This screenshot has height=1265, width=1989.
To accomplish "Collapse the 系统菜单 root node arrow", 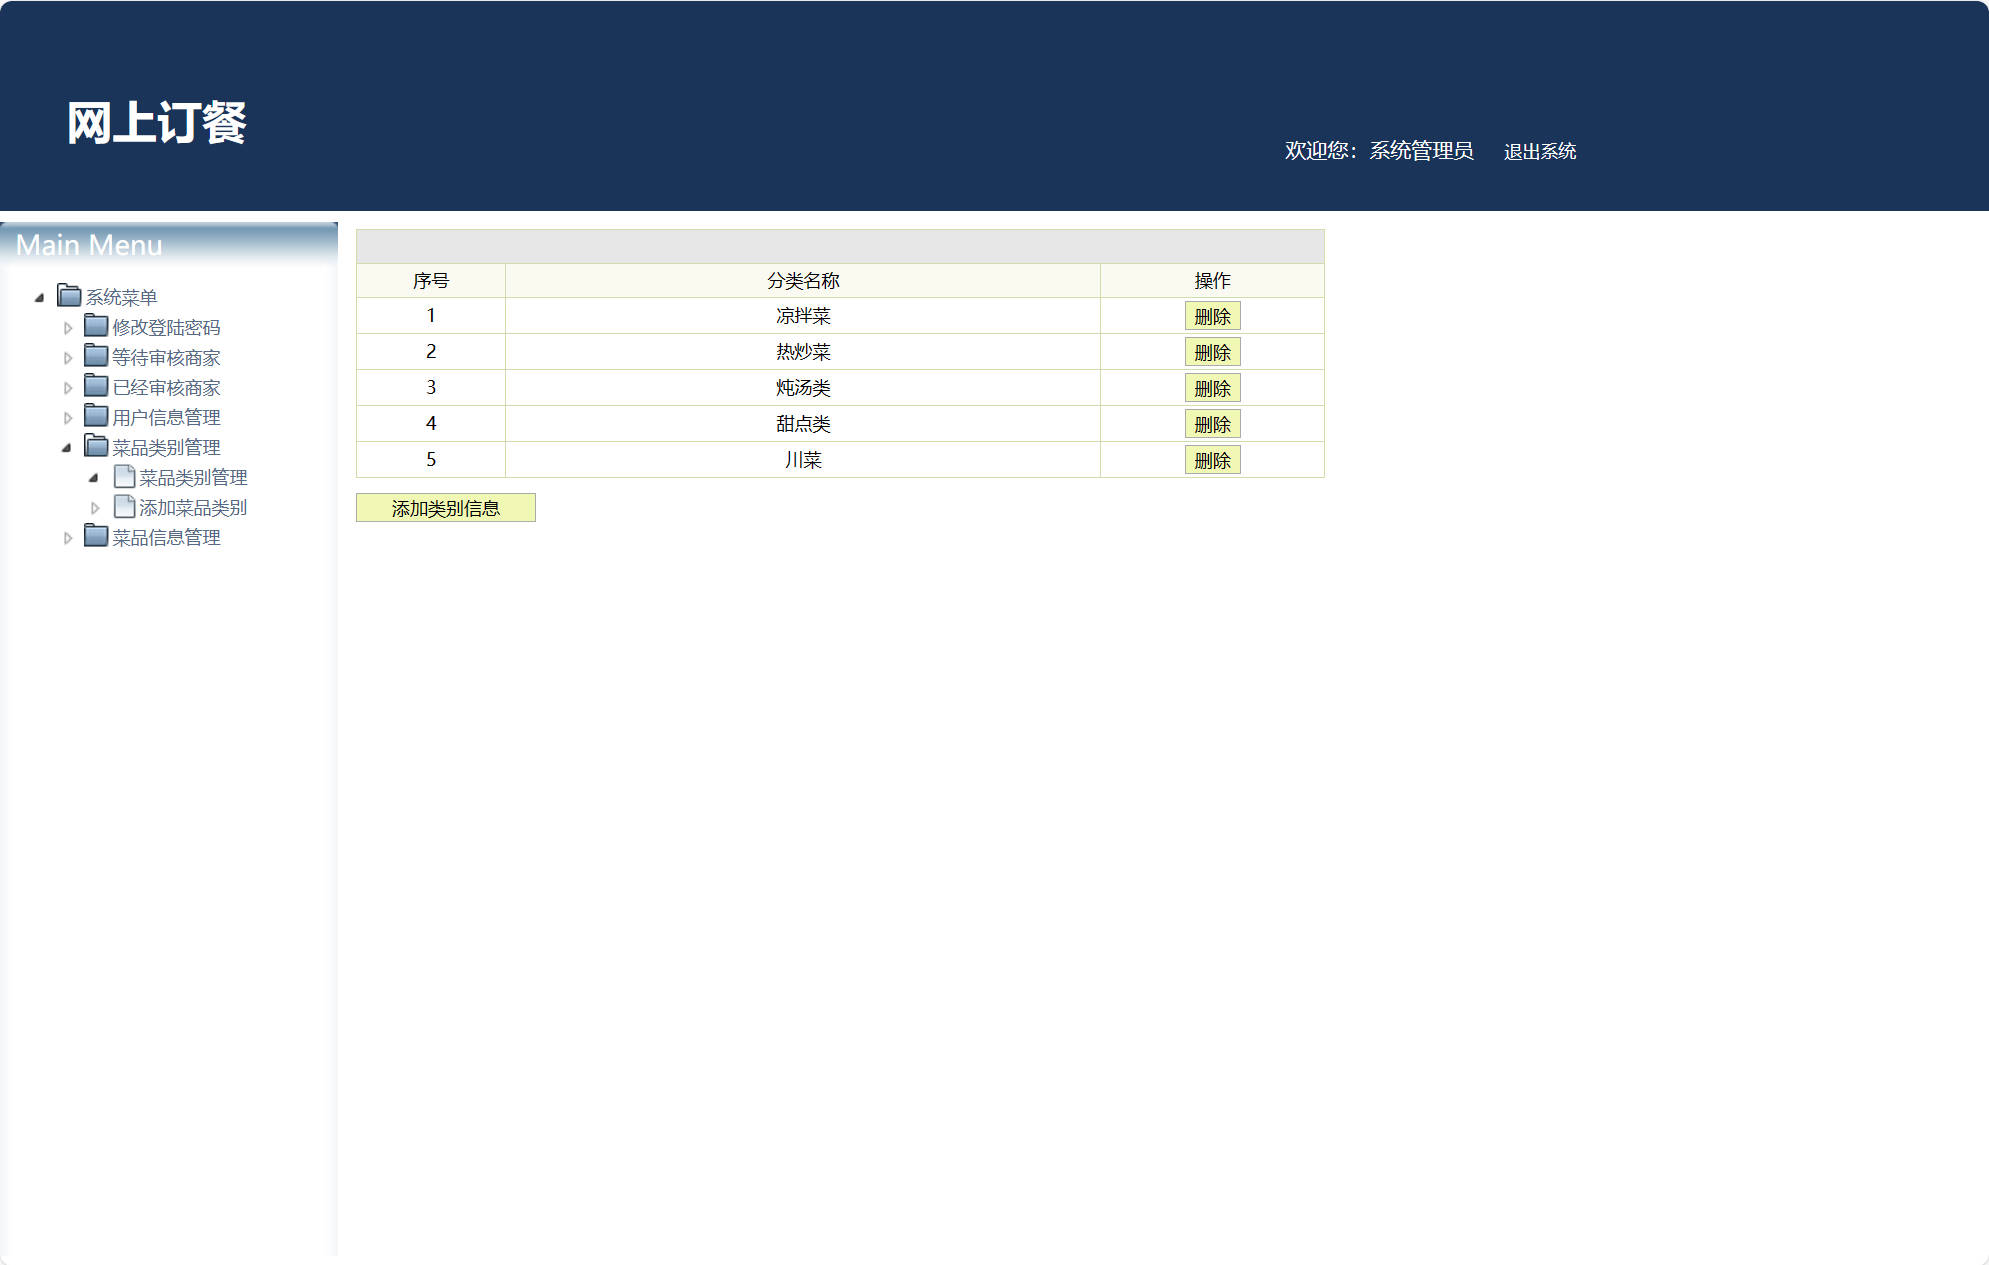I will [x=39, y=297].
